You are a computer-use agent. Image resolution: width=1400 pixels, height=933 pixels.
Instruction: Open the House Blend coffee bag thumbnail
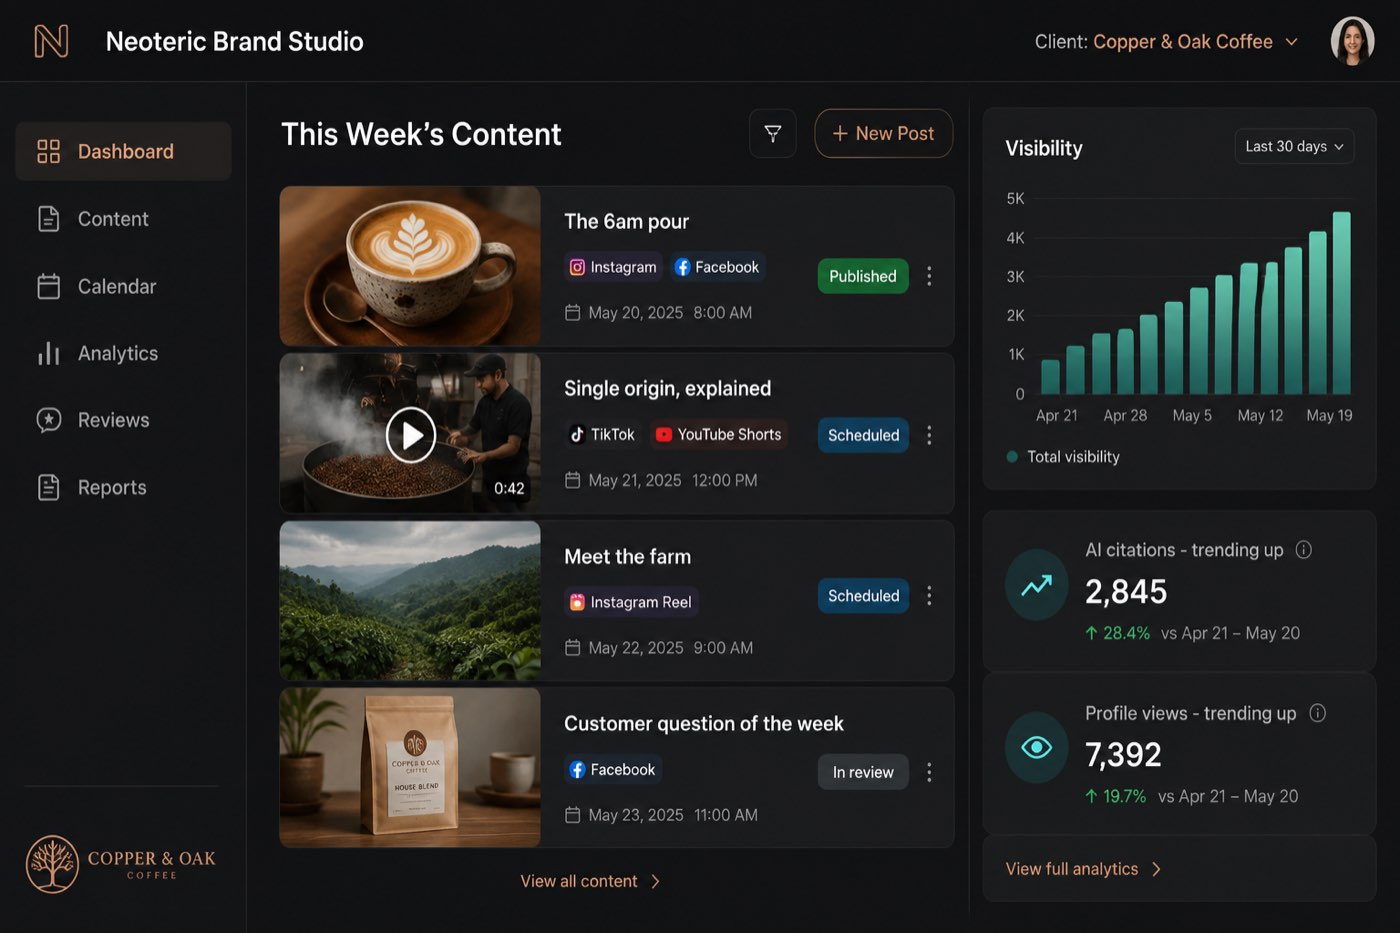coord(410,767)
